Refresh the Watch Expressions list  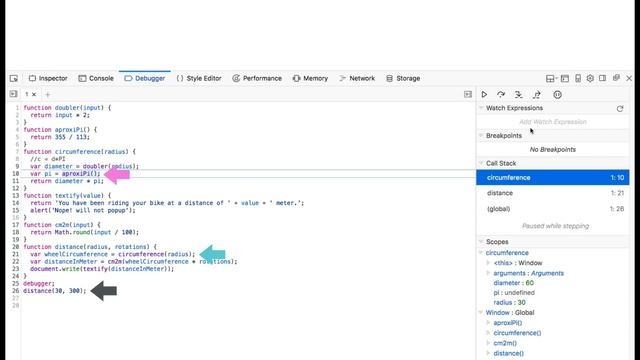point(620,109)
